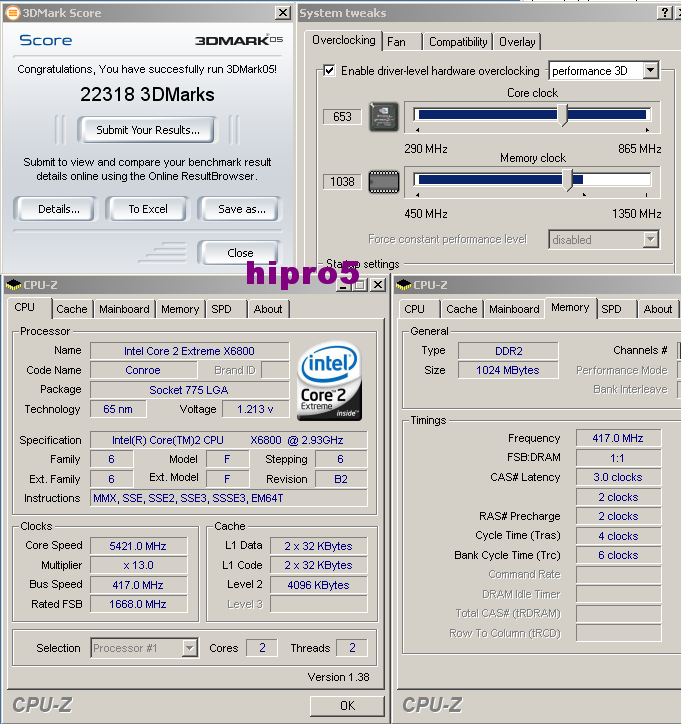This screenshot has width=681, height=724.
Task: Open About tab in right CPU-Z window
Action: click(x=658, y=309)
